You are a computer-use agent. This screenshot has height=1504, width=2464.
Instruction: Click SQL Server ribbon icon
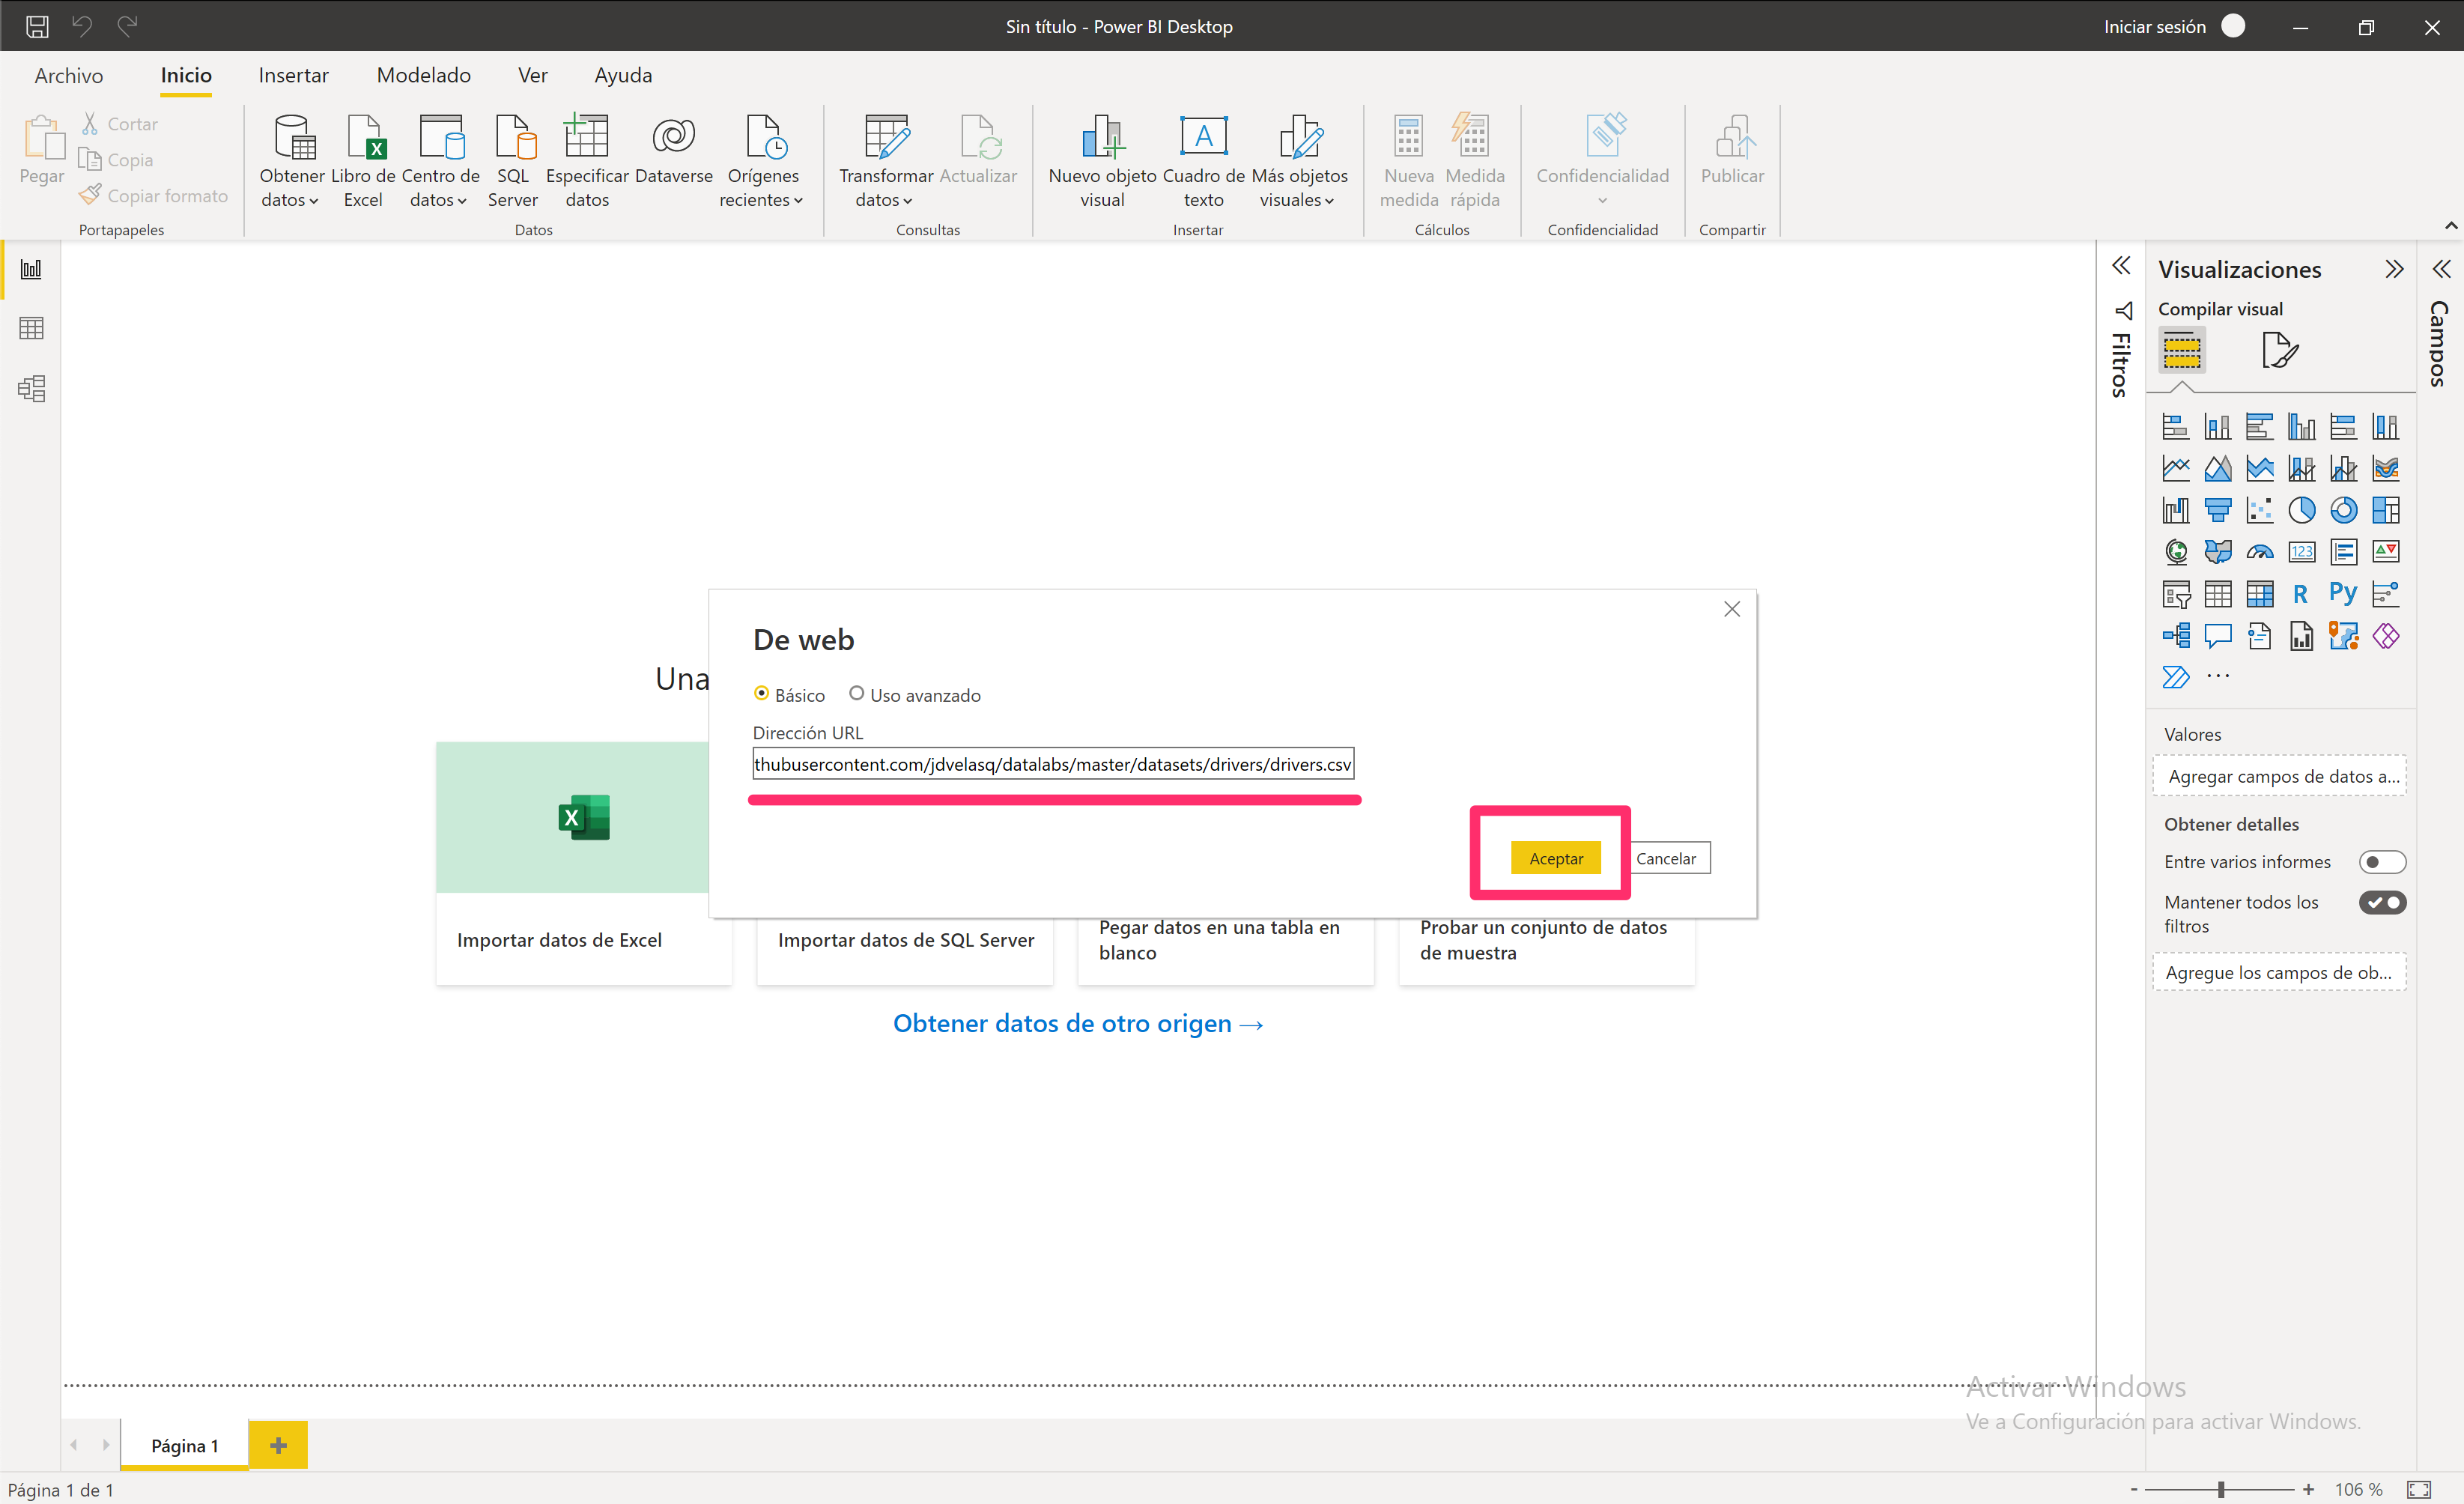513,160
